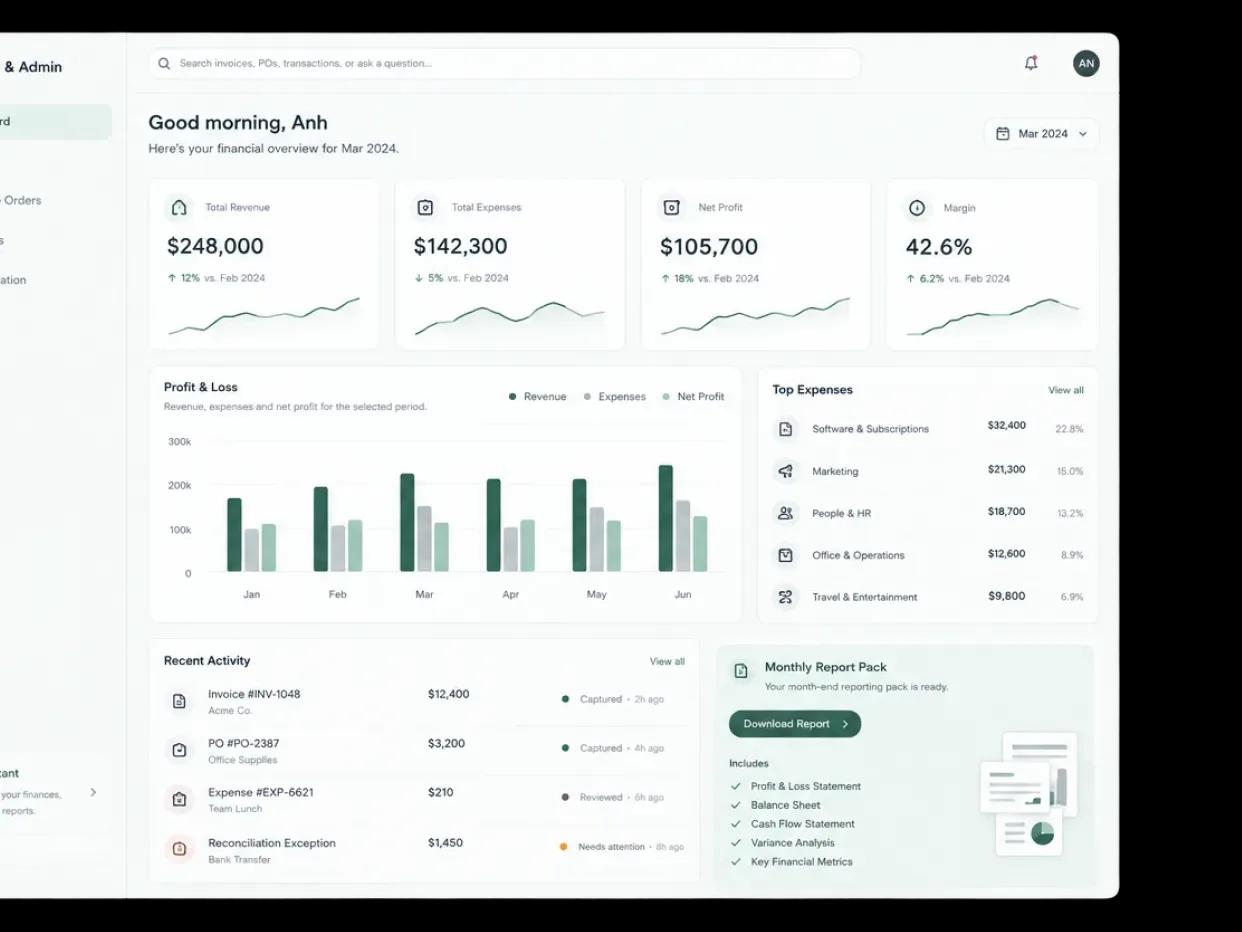Click the Margin sparkline chart
1242x932 pixels.
click(993, 317)
